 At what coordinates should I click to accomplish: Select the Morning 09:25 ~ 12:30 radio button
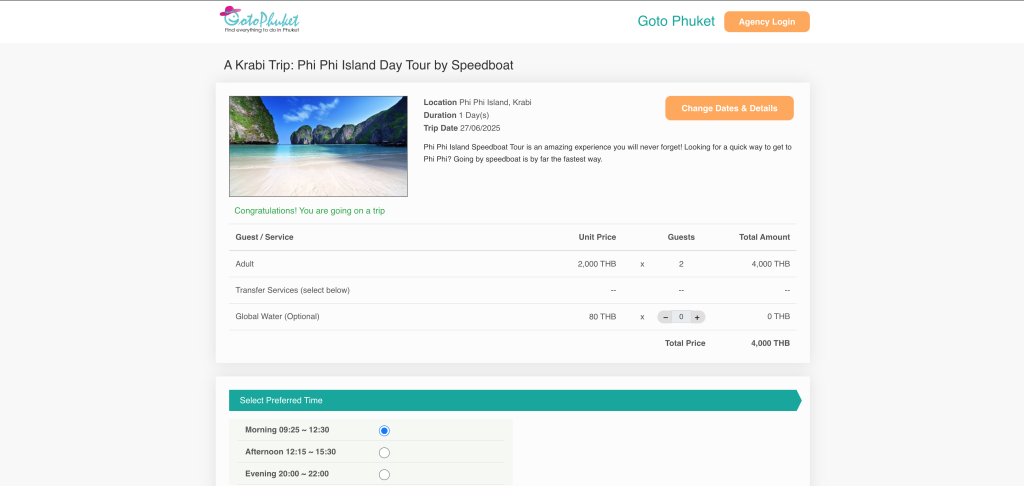[384, 430]
